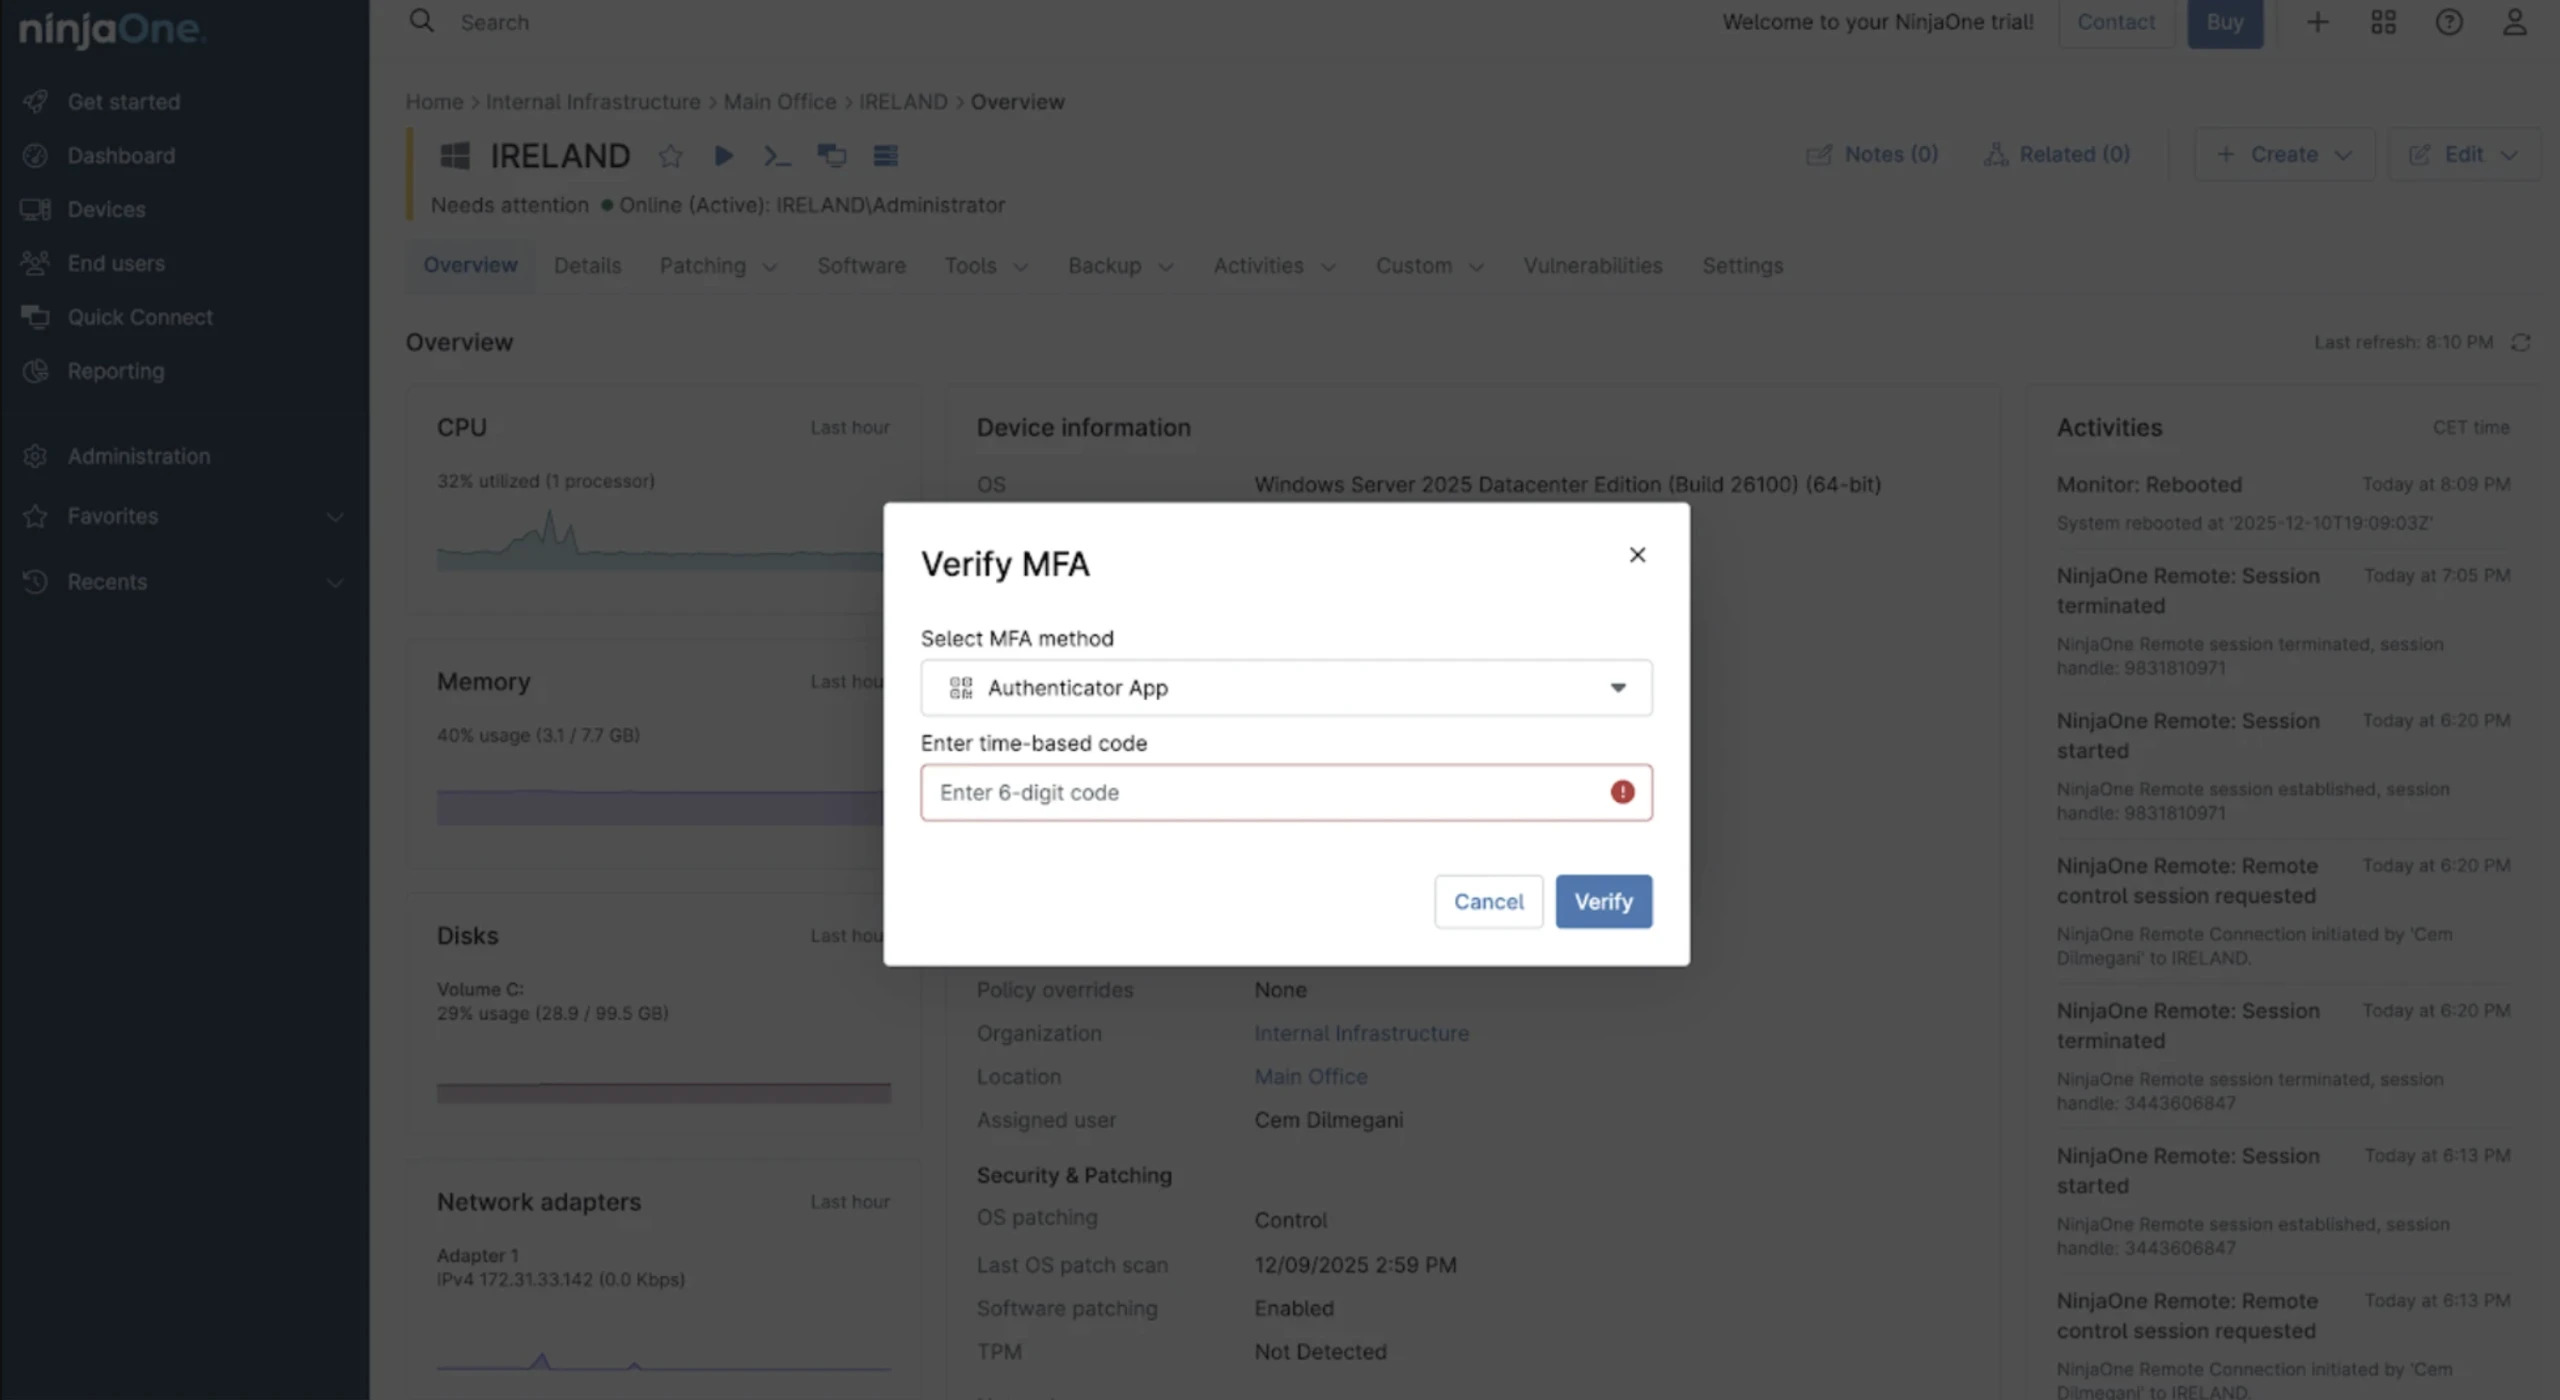The height and width of the screenshot is (1400, 2560).
Task: Click the Disks Volume C usage bar
Action: coord(663,1093)
